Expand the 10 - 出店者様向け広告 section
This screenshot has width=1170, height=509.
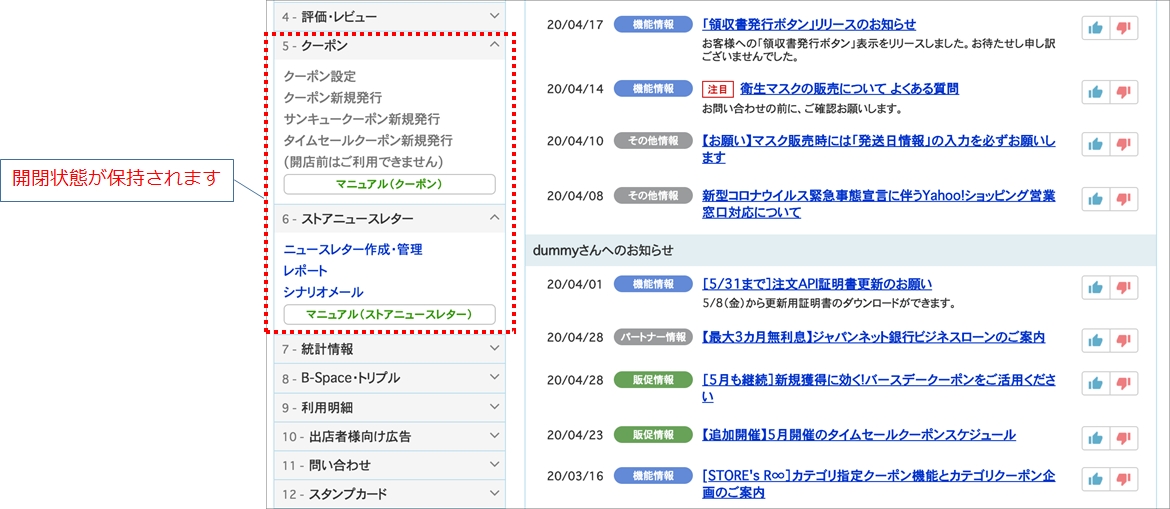(390, 437)
